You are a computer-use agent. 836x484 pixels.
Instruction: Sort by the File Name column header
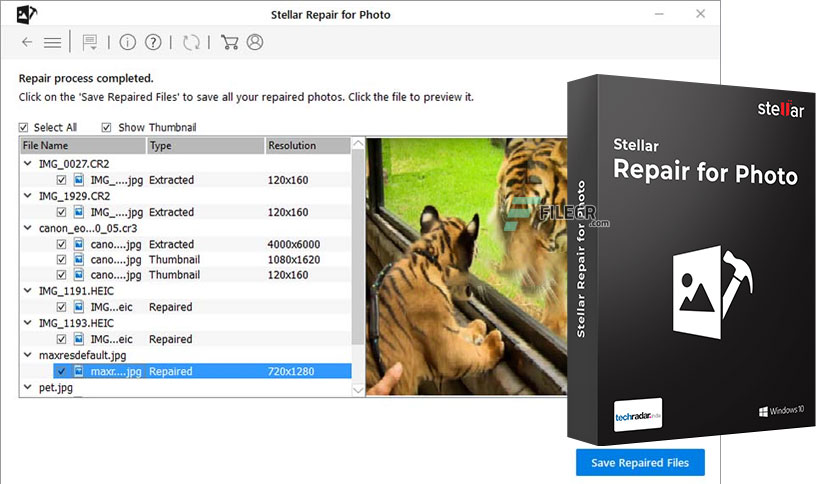(x=83, y=146)
